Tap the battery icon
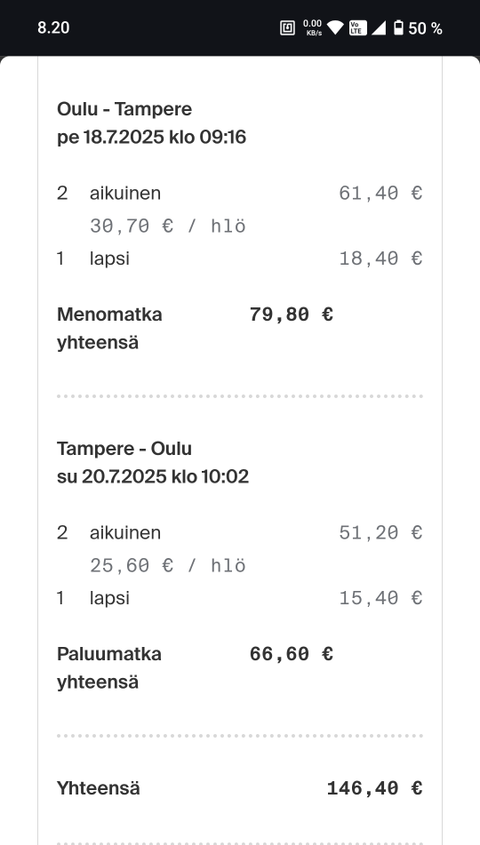Screen dimensions: 480x845 pyautogui.click(x=398, y=28)
